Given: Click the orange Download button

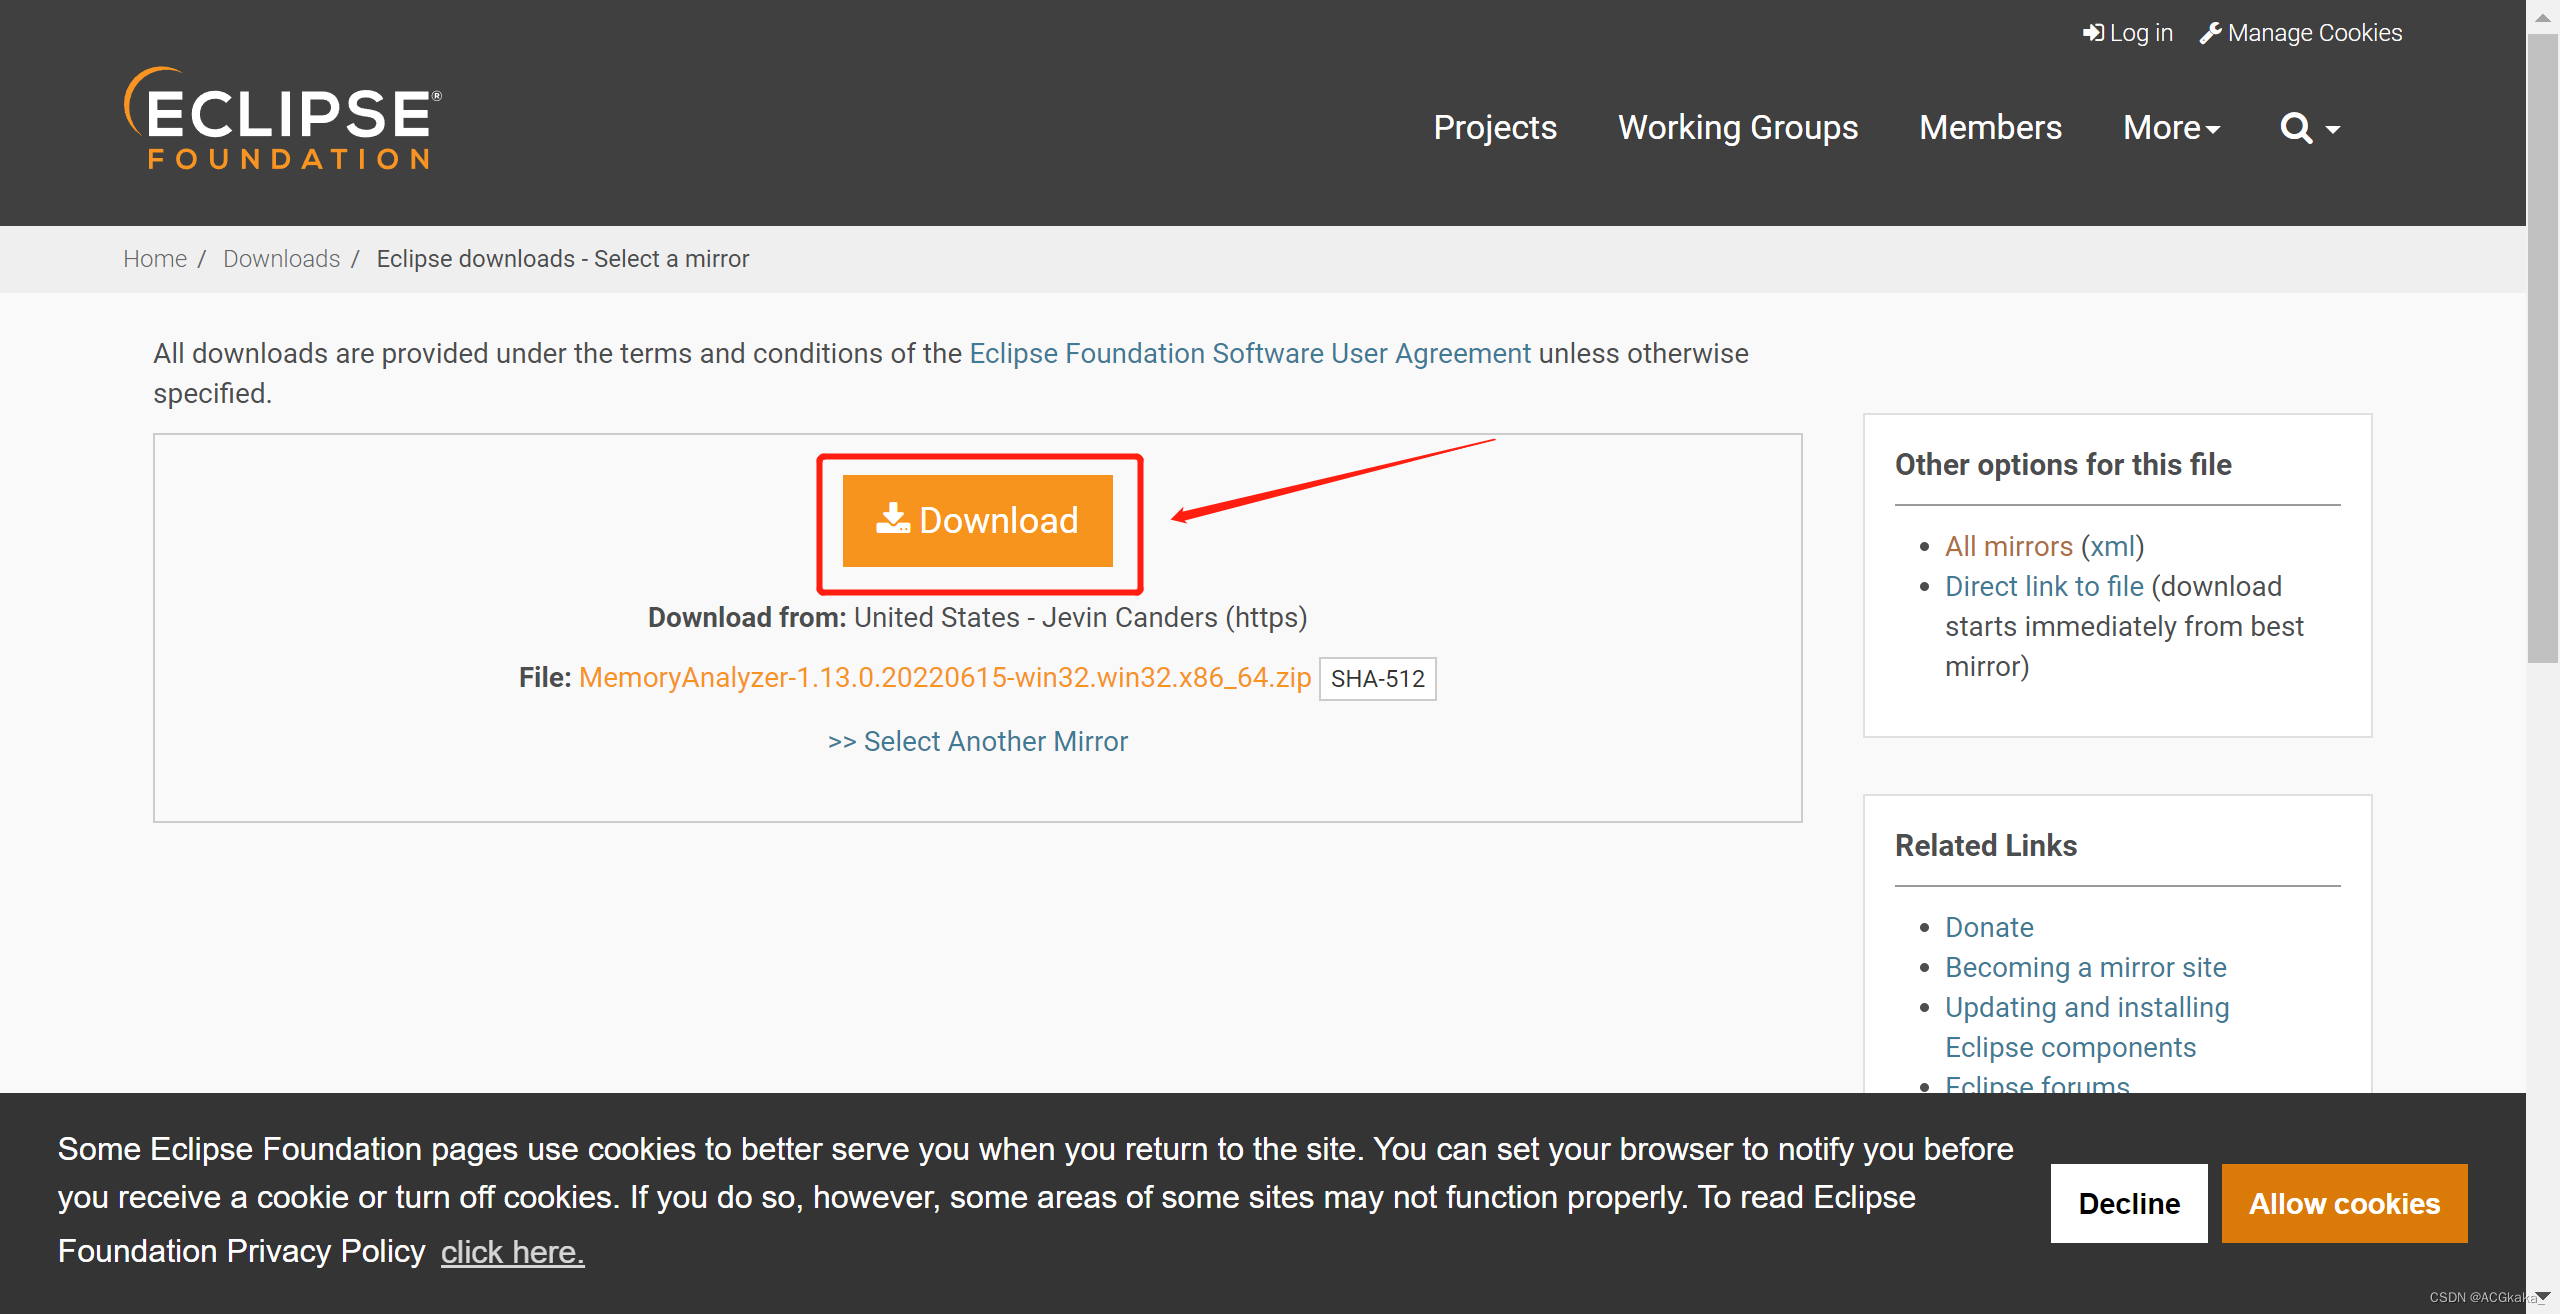Looking at the screenshot, I should pyautogui.click(x=978, y=521).
